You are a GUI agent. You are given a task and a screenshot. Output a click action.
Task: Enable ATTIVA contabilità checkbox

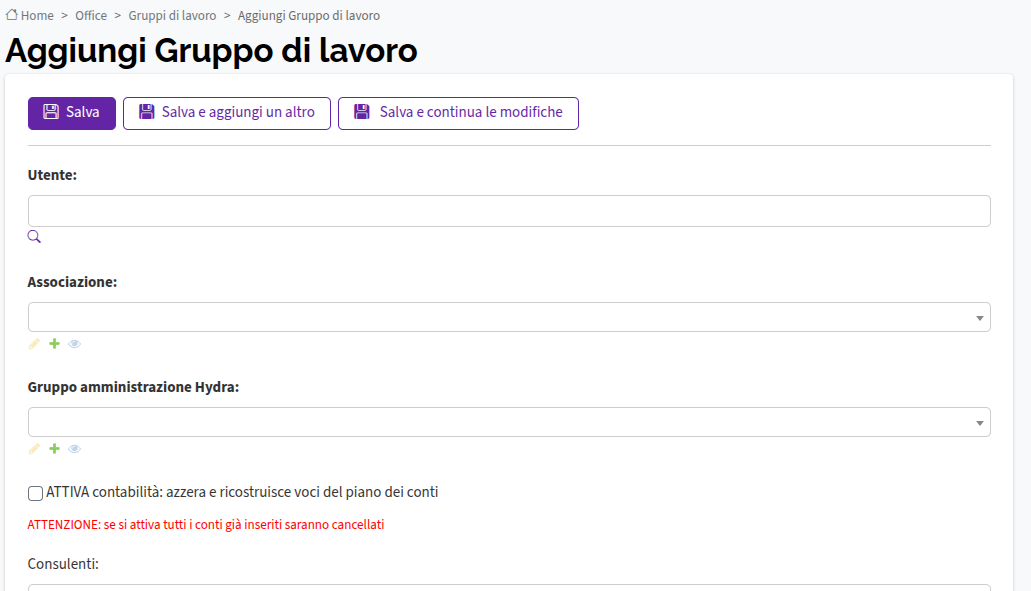click(36, 493)
